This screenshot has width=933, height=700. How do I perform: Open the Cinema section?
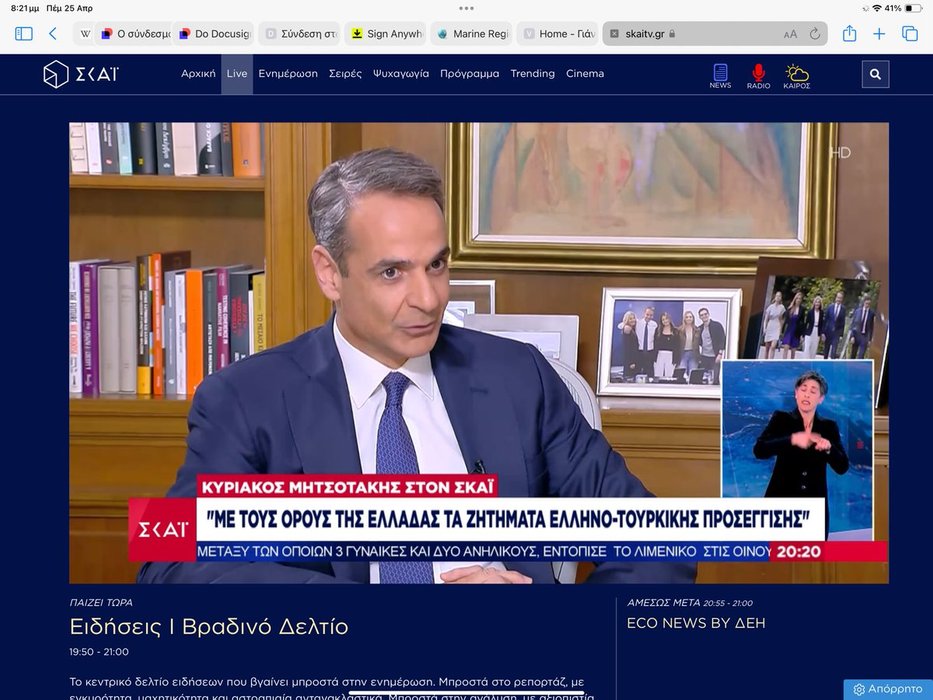click(x=585, y=74)
